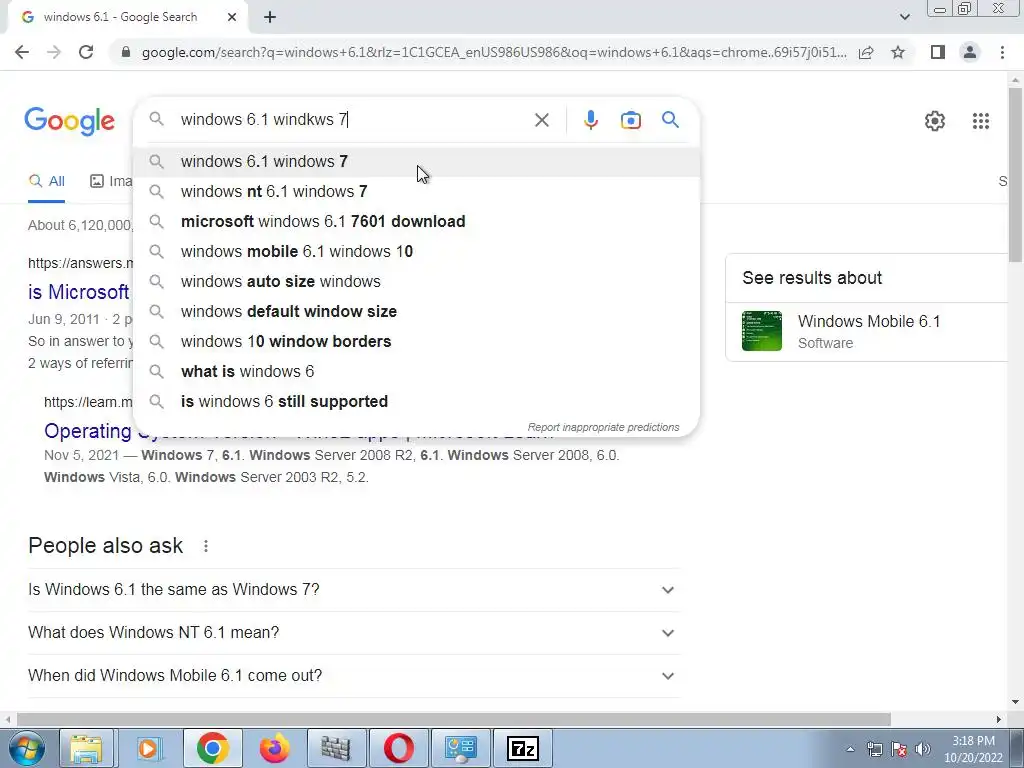Viewport: 1024px width, 768px height.
Task: Click the Windows Mobile 6.1 thumbnail image
Action: click(x=761, y=331)
